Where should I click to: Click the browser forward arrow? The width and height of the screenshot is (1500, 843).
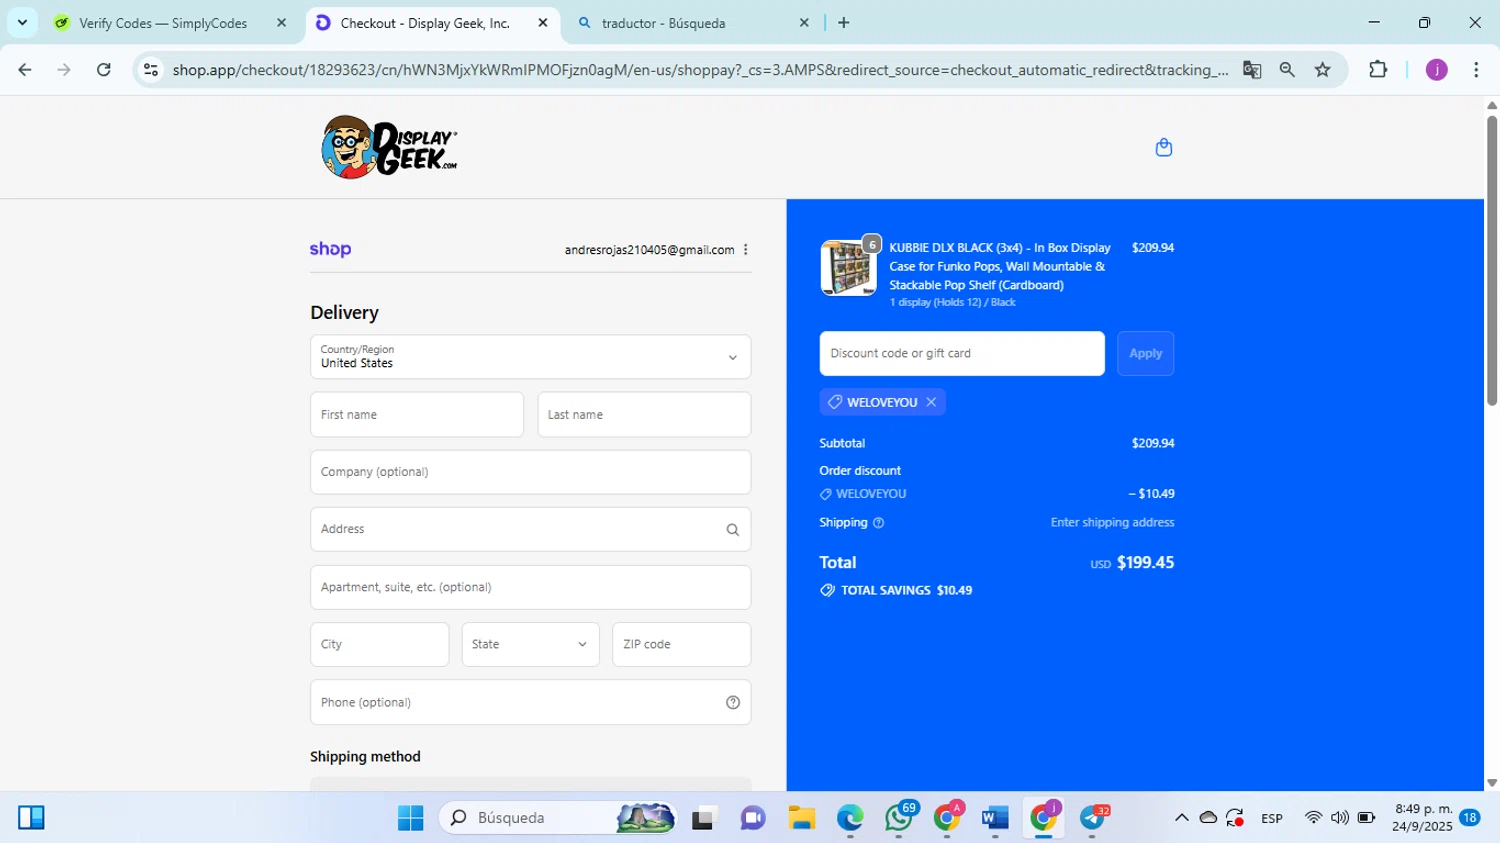click(64, 70)
